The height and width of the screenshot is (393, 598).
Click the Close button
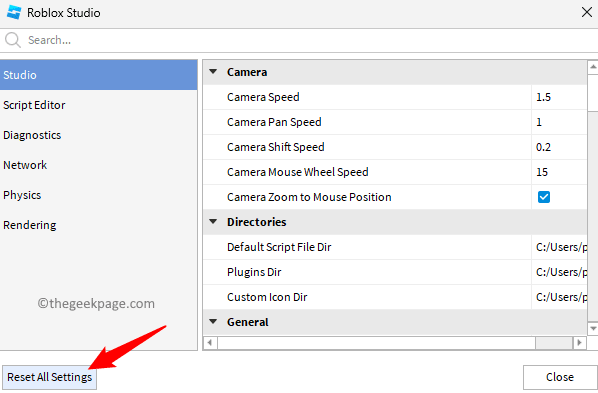(559, 377)
